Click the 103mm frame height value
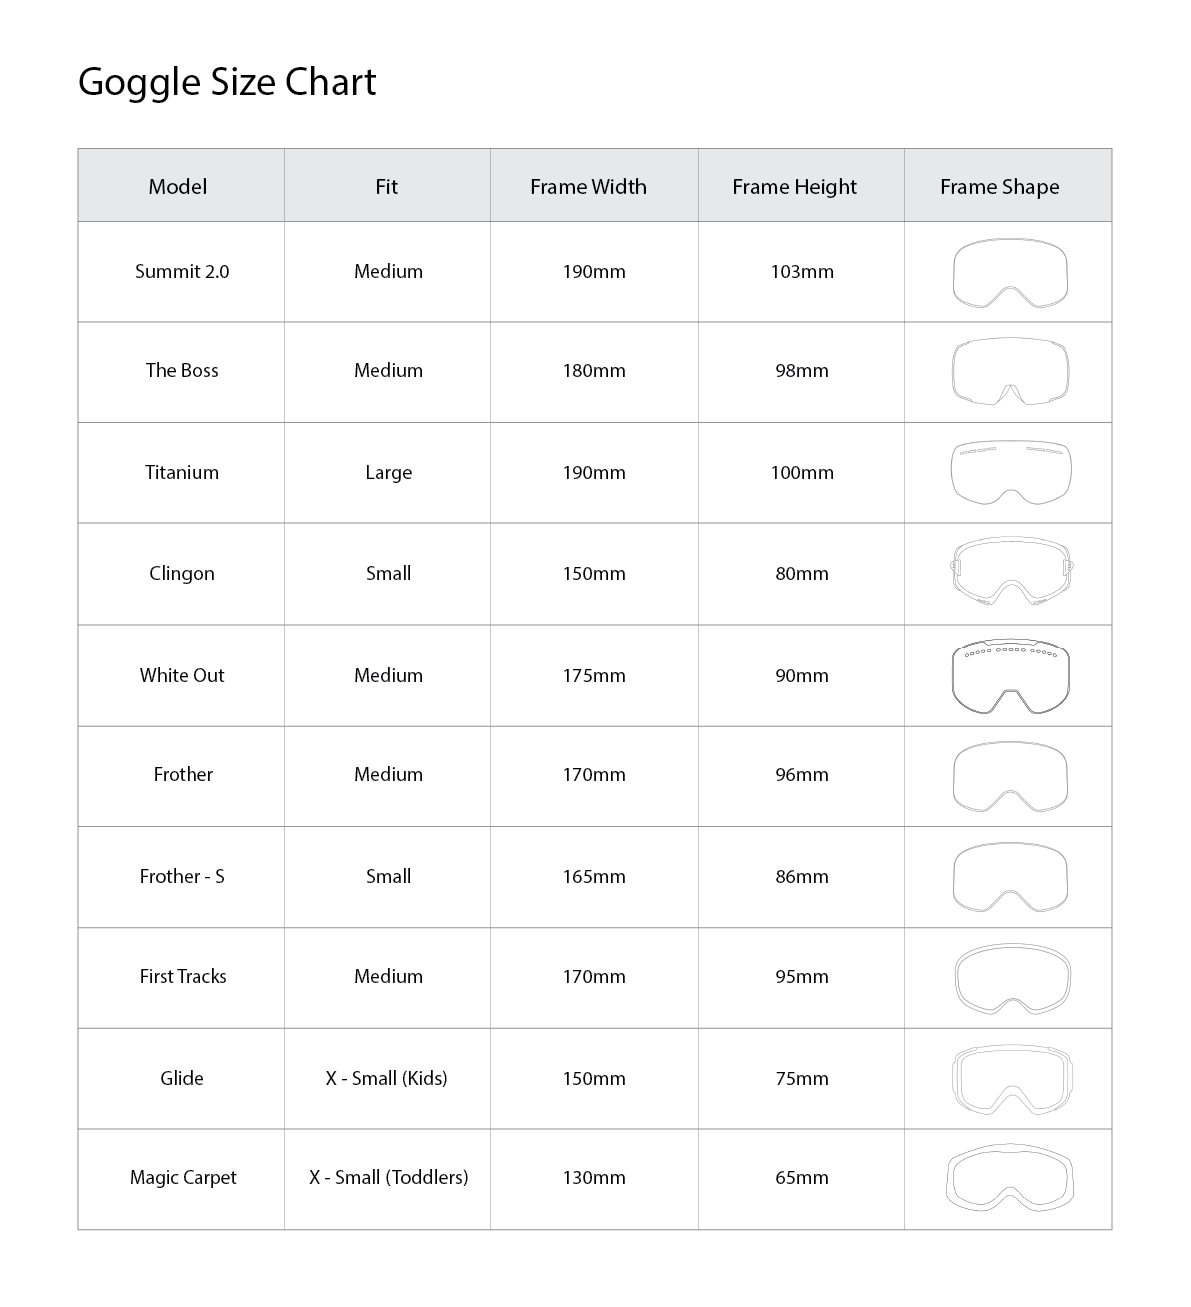Viewport: 1191px width, 1307px height. 802,272
